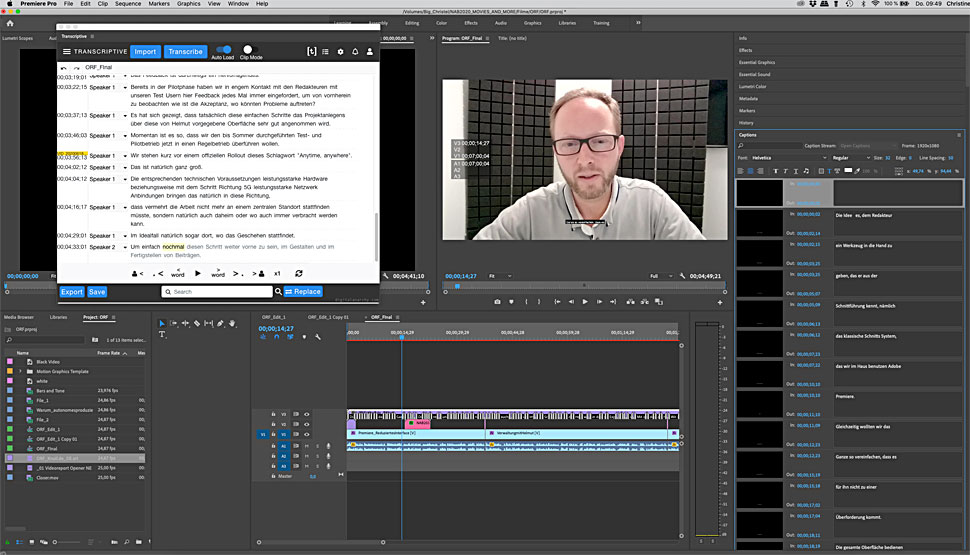The height and width of the screenshot is (555, 970).
Task: Open the Transcriptive user account icon
Action: pyautogui.click(x=370, y=51)
